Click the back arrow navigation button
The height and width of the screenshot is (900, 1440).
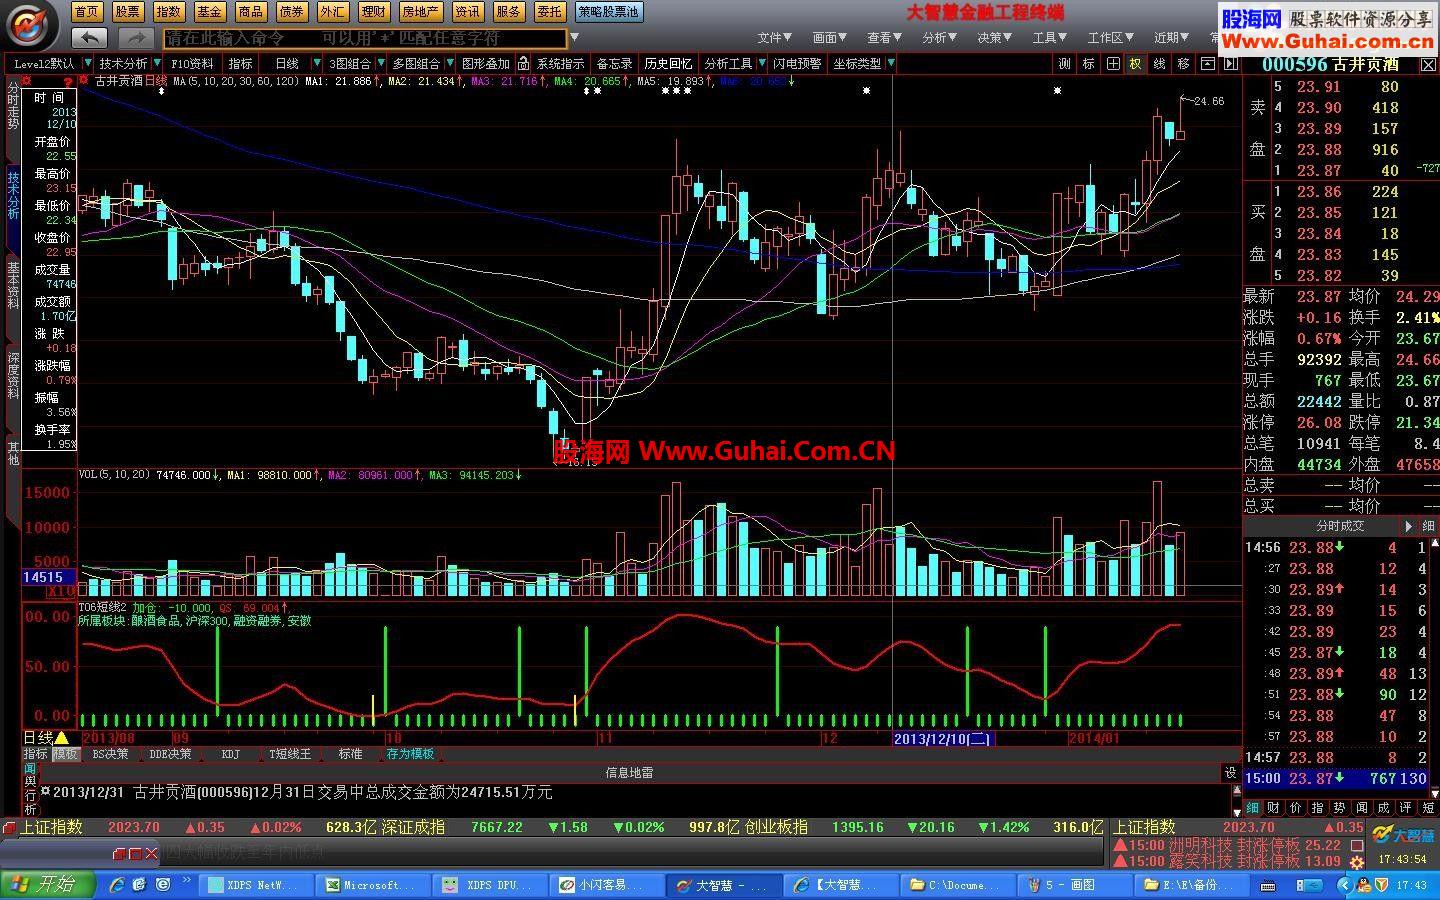[x=90, y=38]
